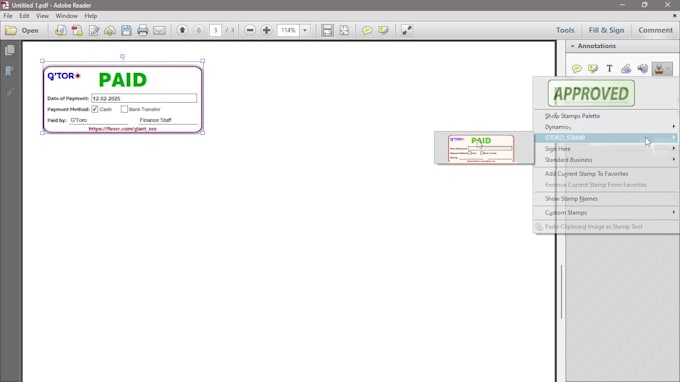Screen dimensions: 680x382
Task: Click the Convert to PDF toolbar icon
Action: (77, 30)
